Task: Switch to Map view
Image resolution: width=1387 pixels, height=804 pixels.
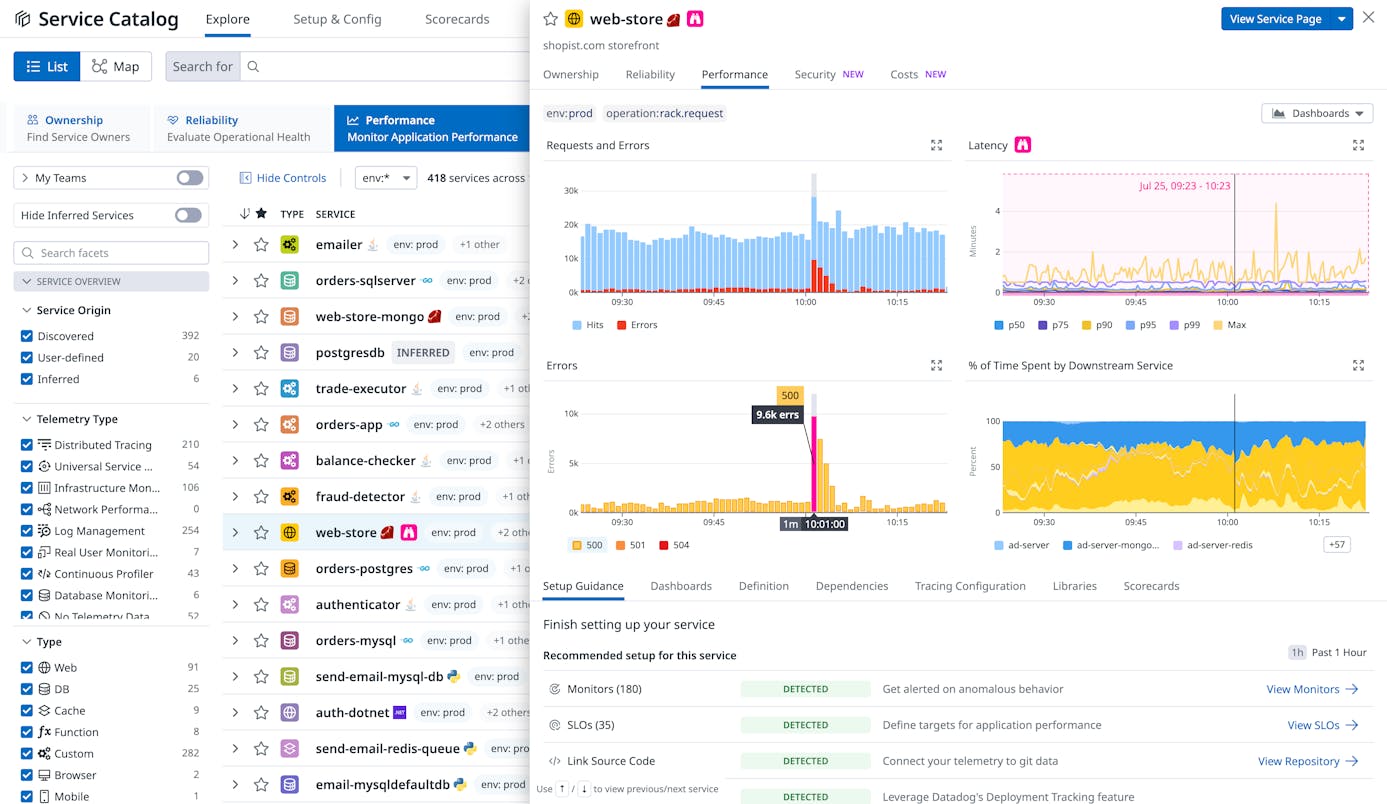Action: pyautogui.click(x=116, y=66)
